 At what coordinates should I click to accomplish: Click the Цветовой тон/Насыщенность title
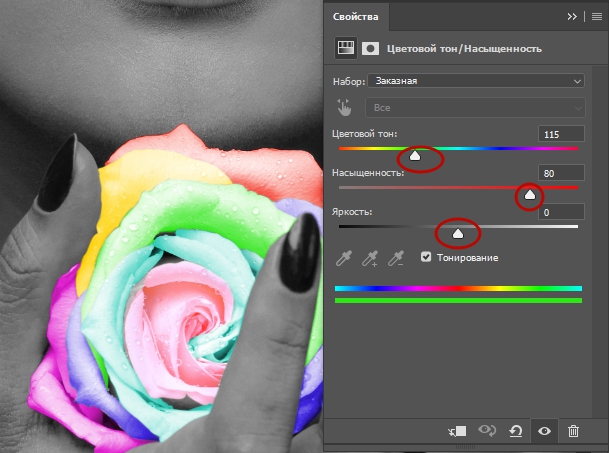pyautogui.click(x=464, y=49)
